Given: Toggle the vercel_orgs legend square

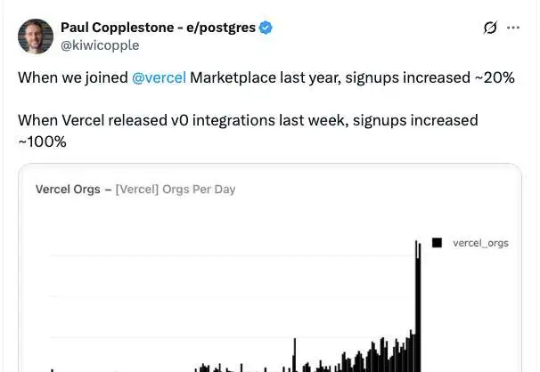Looking at the screenshot, I should point(437,243).
